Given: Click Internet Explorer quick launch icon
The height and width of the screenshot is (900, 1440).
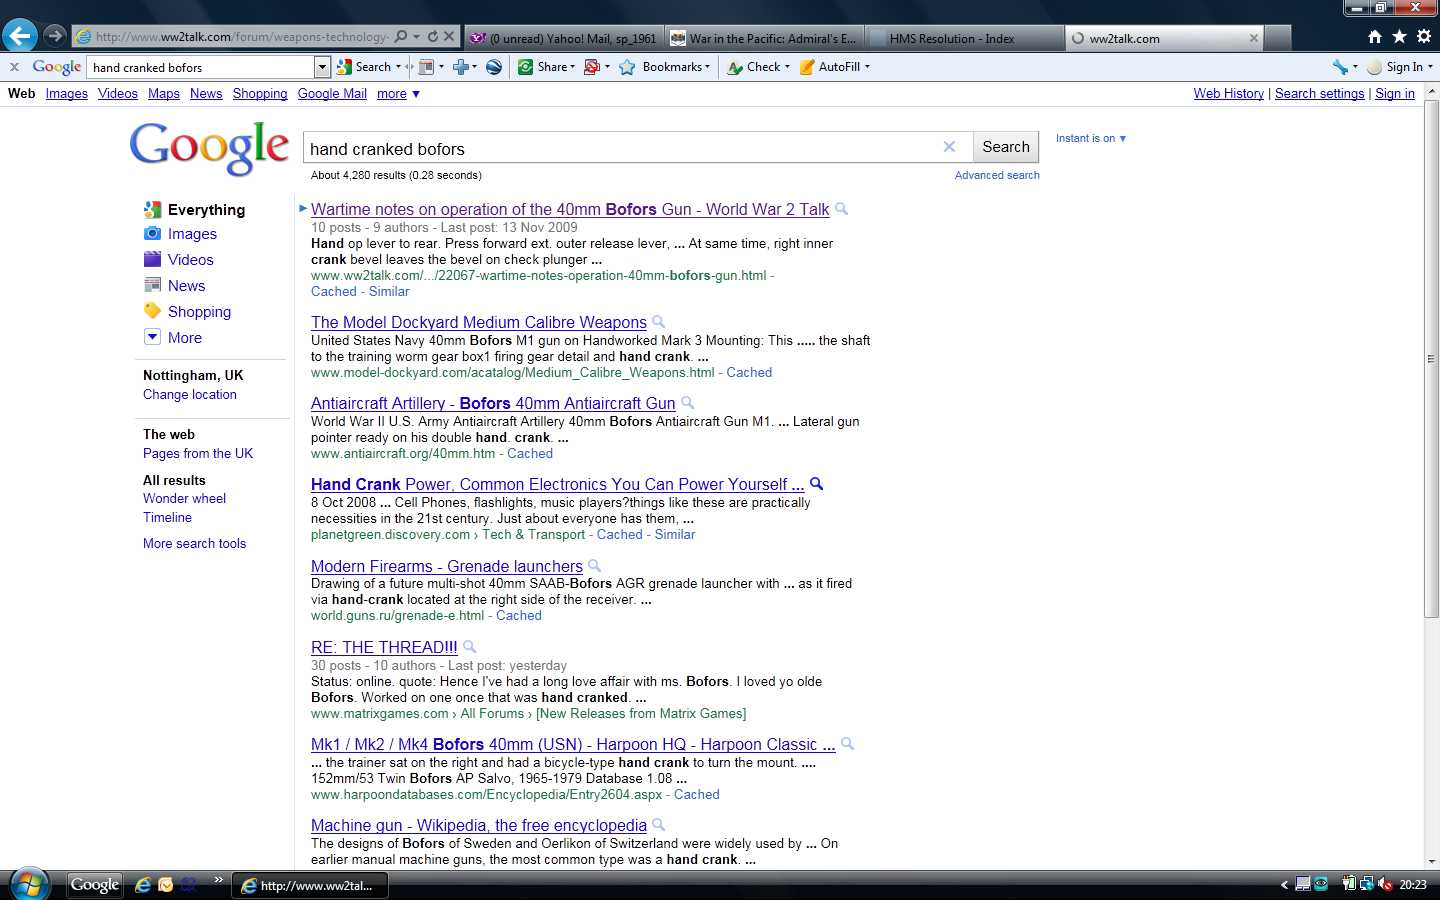Looking at the screenshot, I should point(143,885).
